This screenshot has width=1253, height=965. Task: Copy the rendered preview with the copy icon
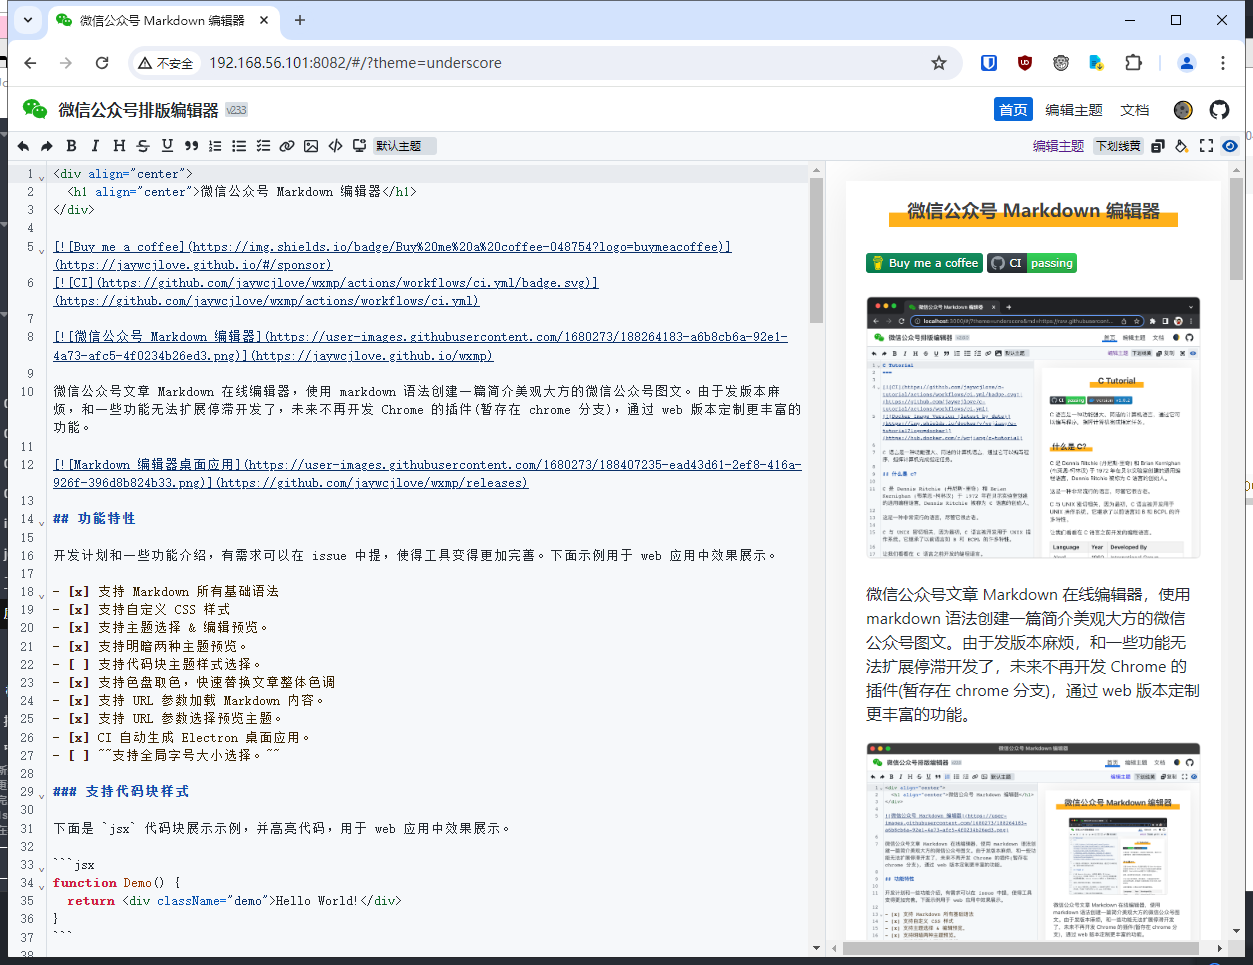pyautogui.click(x=1158, y=146)
